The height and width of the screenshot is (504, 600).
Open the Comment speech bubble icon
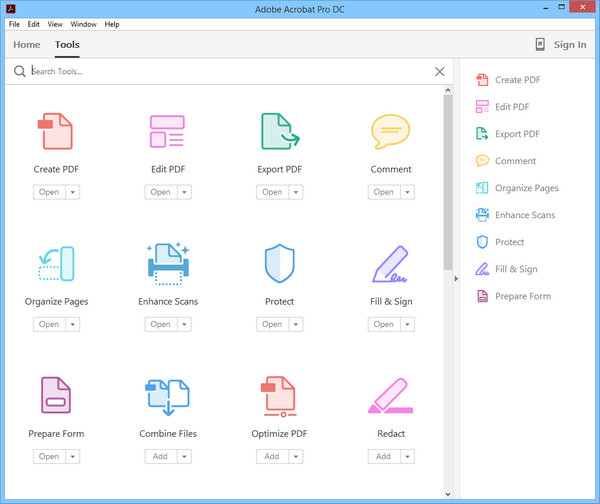point(390,132)
